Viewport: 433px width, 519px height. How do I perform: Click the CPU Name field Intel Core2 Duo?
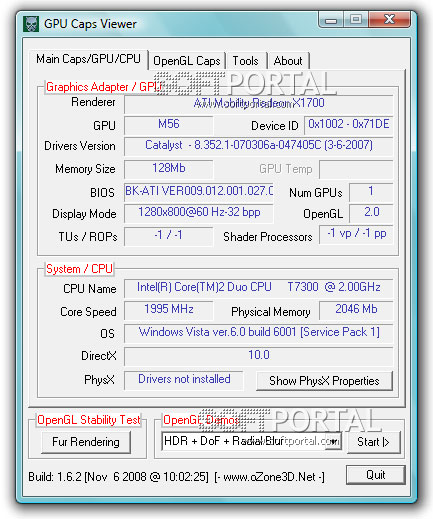(259, 288)
